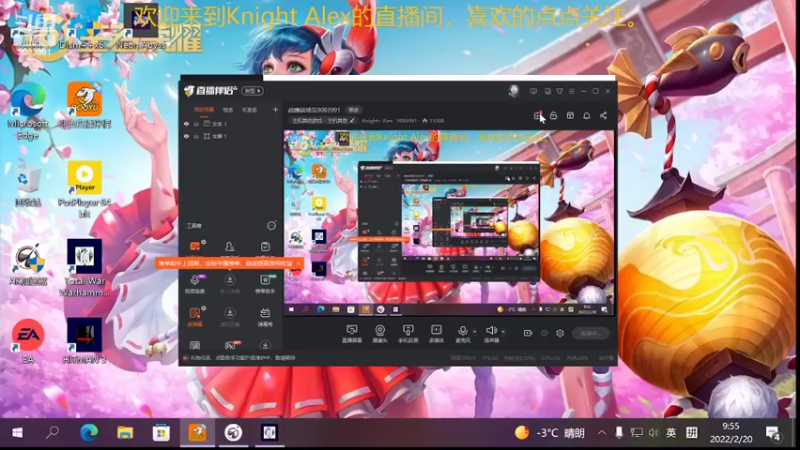
Task: Open streaming settings gear near start button
Action: coord(560,333)
